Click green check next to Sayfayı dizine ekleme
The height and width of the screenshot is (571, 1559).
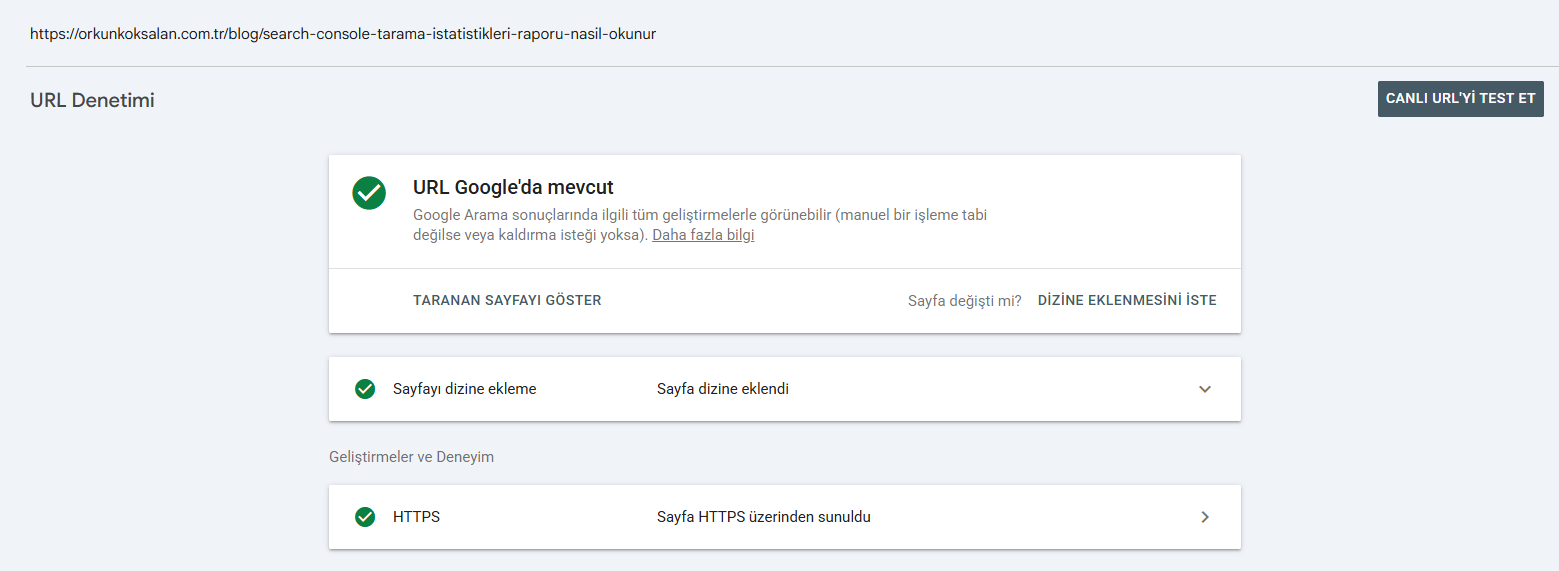point(365,389)
